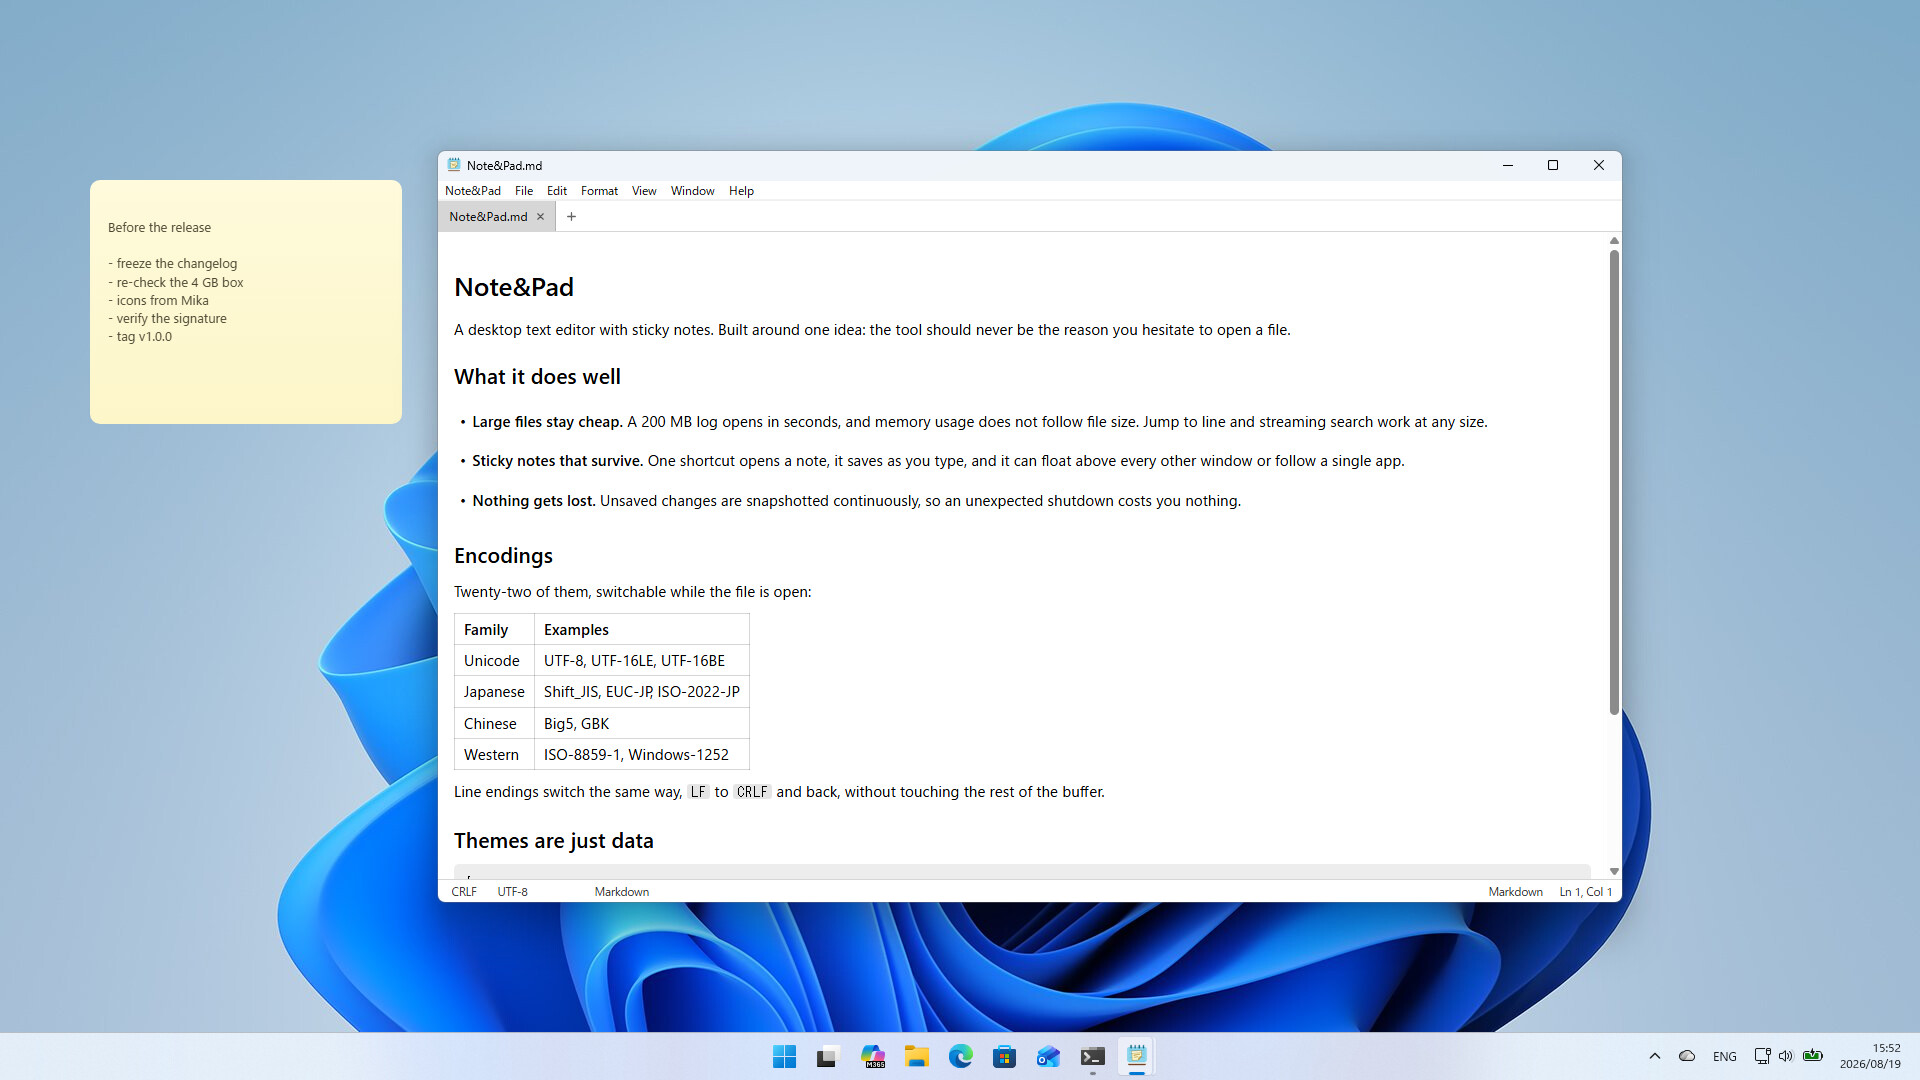Open Task View from the taskbar
The height and width of the screenshot is (1080, 1920).
click(827, 1056)
